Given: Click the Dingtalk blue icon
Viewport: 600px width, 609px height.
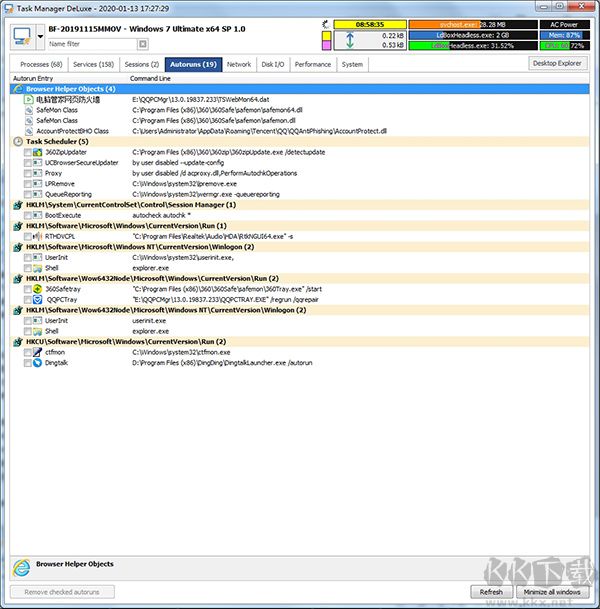Looking at the screenshot, I should (37, 363).
